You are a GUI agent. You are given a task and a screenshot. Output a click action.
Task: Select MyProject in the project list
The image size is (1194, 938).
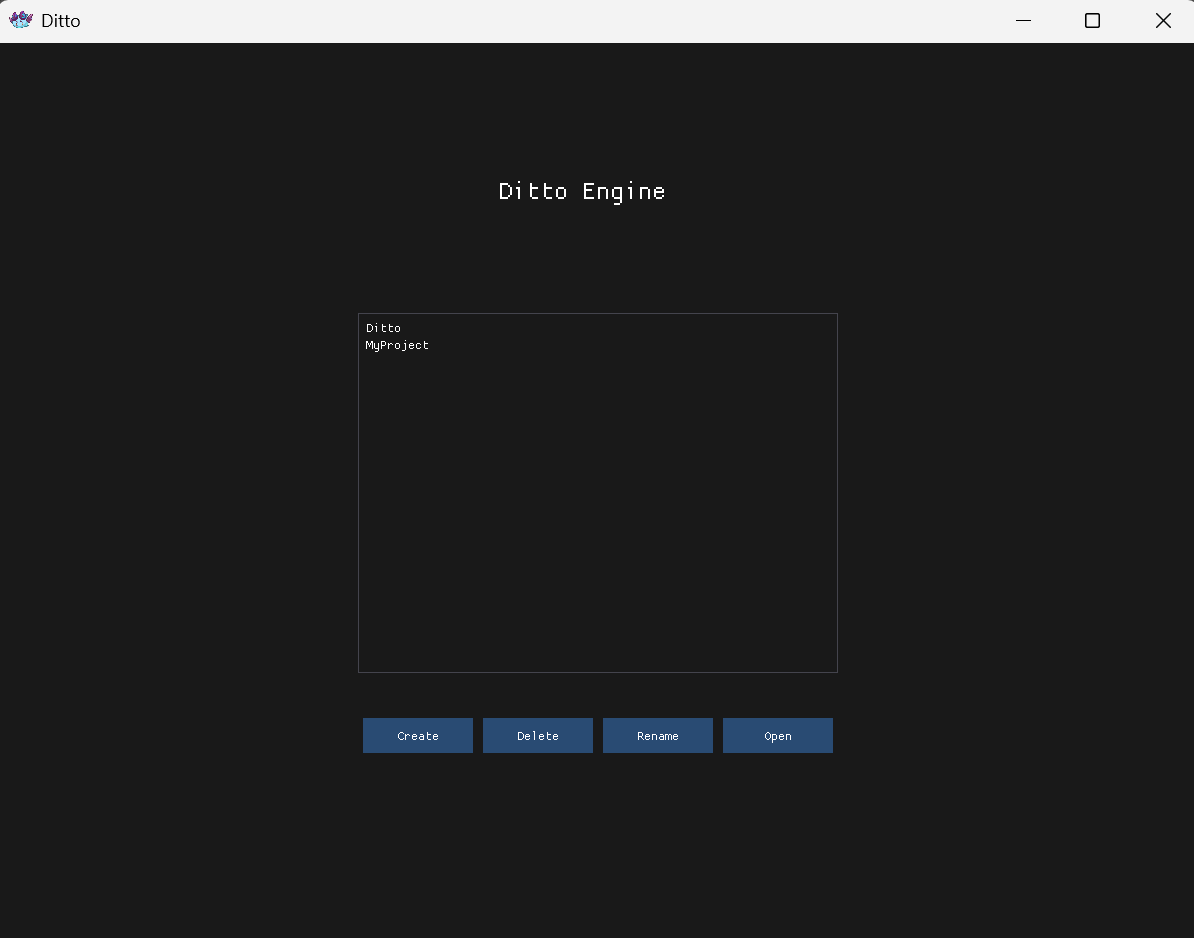click(397, 346)
